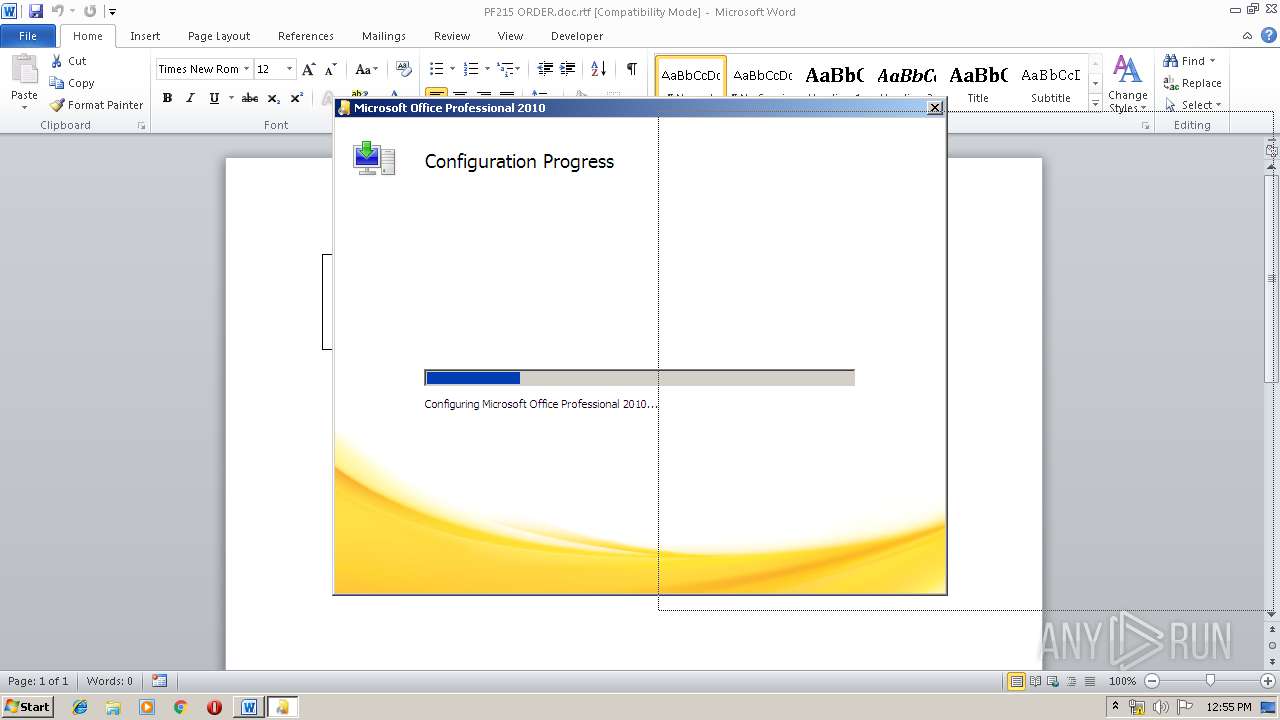Click the Change Styles button
1280x720 pixels.
1127,84
